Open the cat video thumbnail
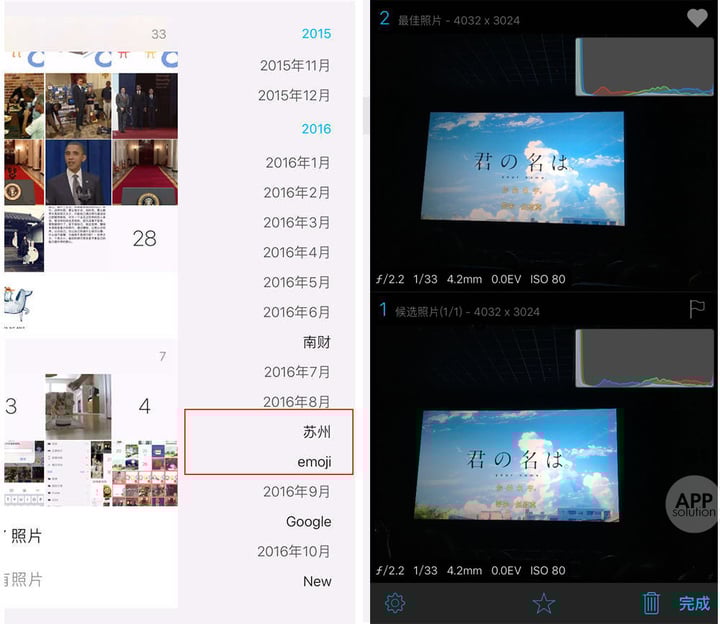Image resolution: width=720 pixels, height=624 pixels. [78, 406]
